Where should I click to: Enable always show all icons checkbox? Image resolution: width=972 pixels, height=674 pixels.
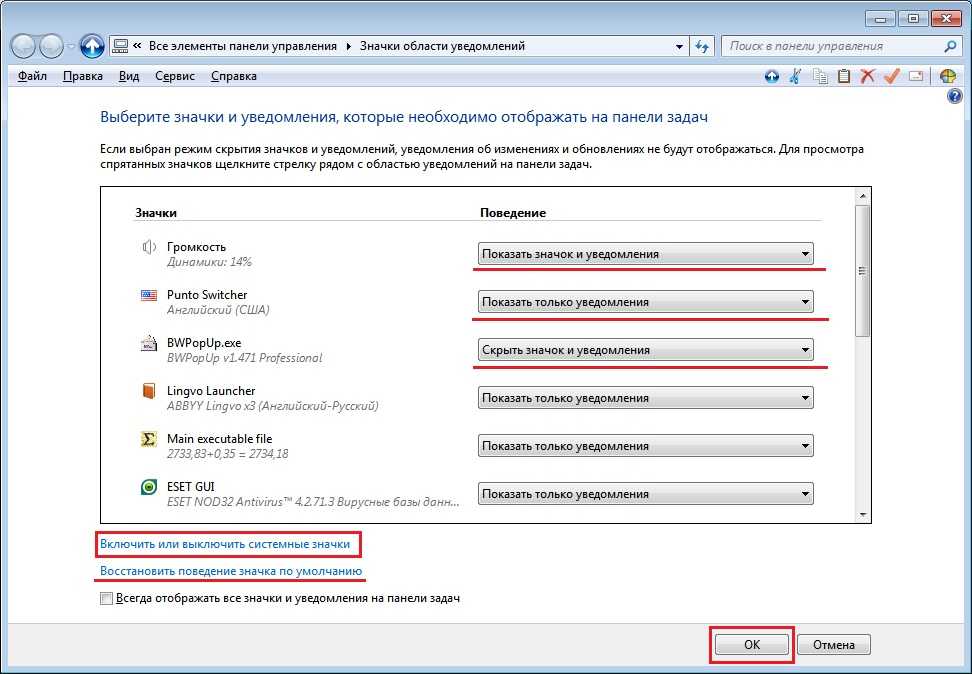107,599
